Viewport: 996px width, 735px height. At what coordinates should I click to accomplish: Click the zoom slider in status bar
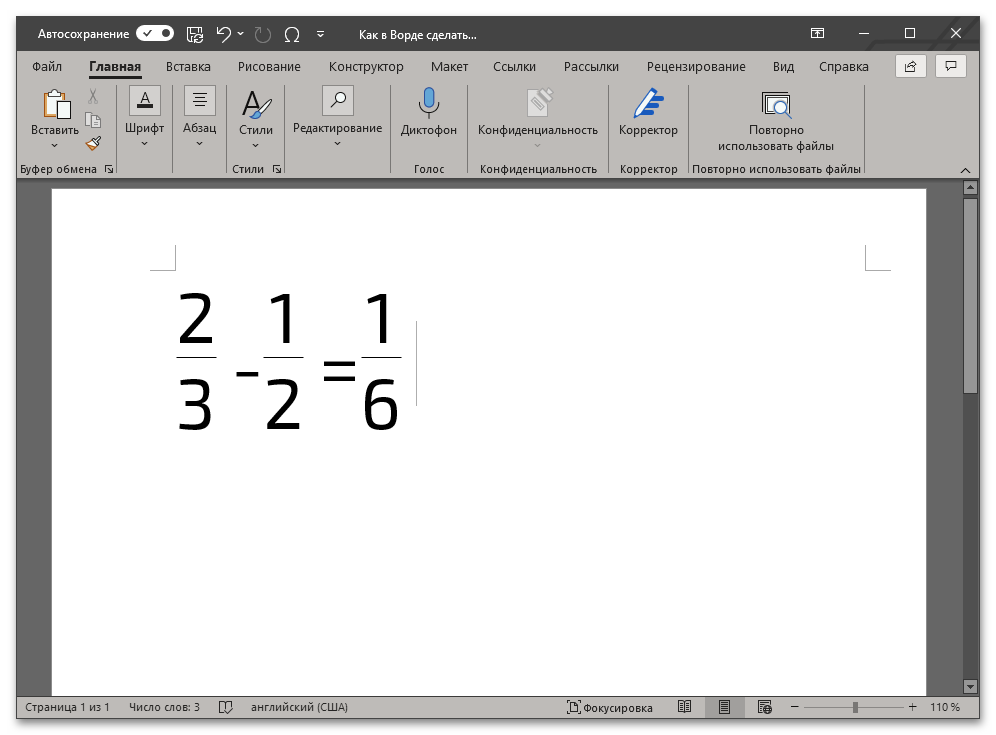coord(855,707)
